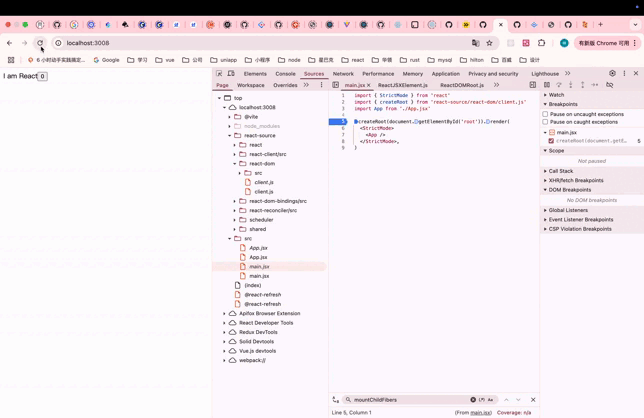Select the (index) file in tree
The image size is (644, 418).
coord(253,285)
